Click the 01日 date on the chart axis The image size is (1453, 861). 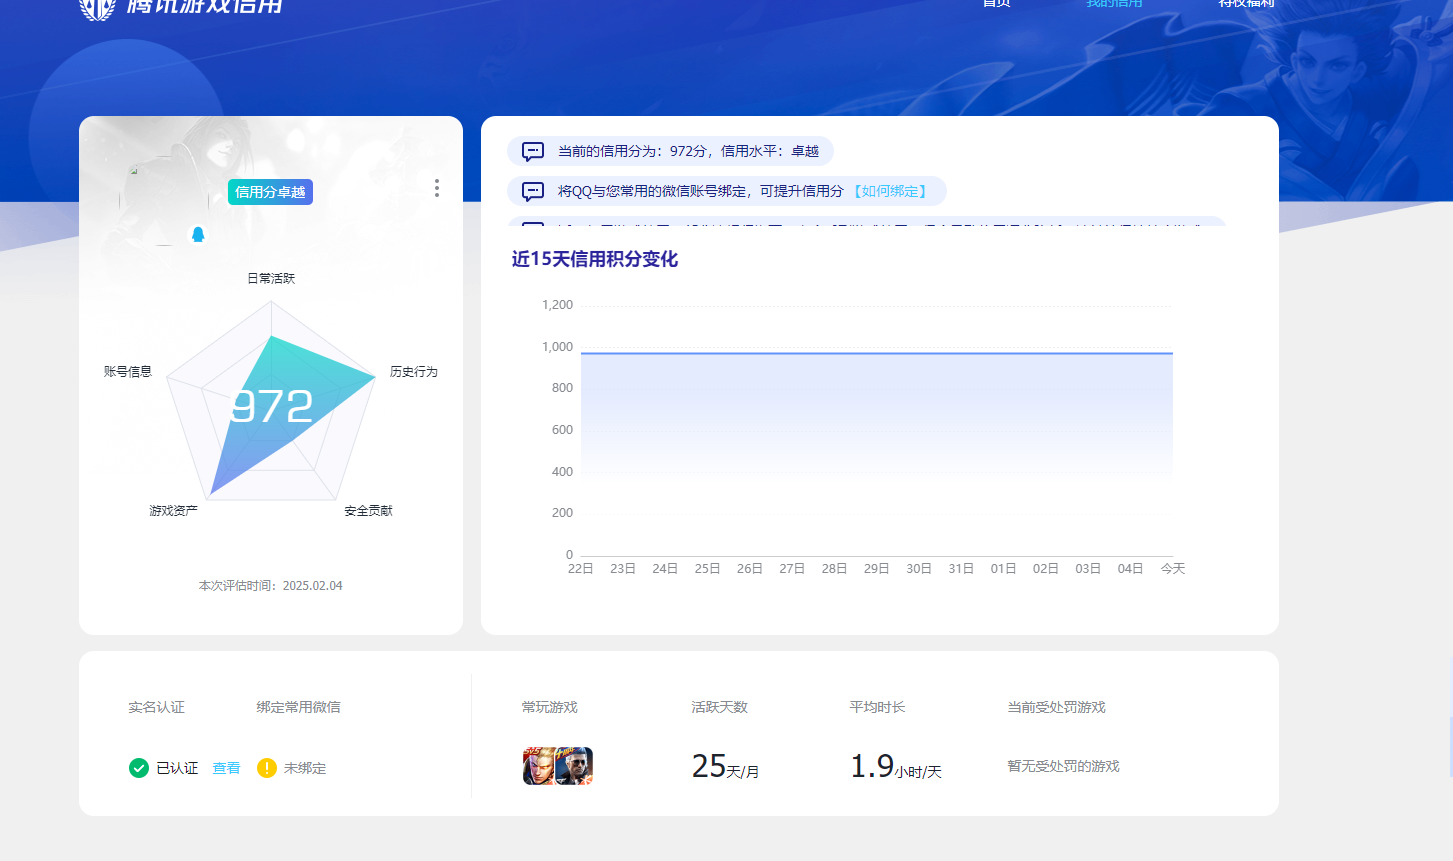[x=1004, y=568]
